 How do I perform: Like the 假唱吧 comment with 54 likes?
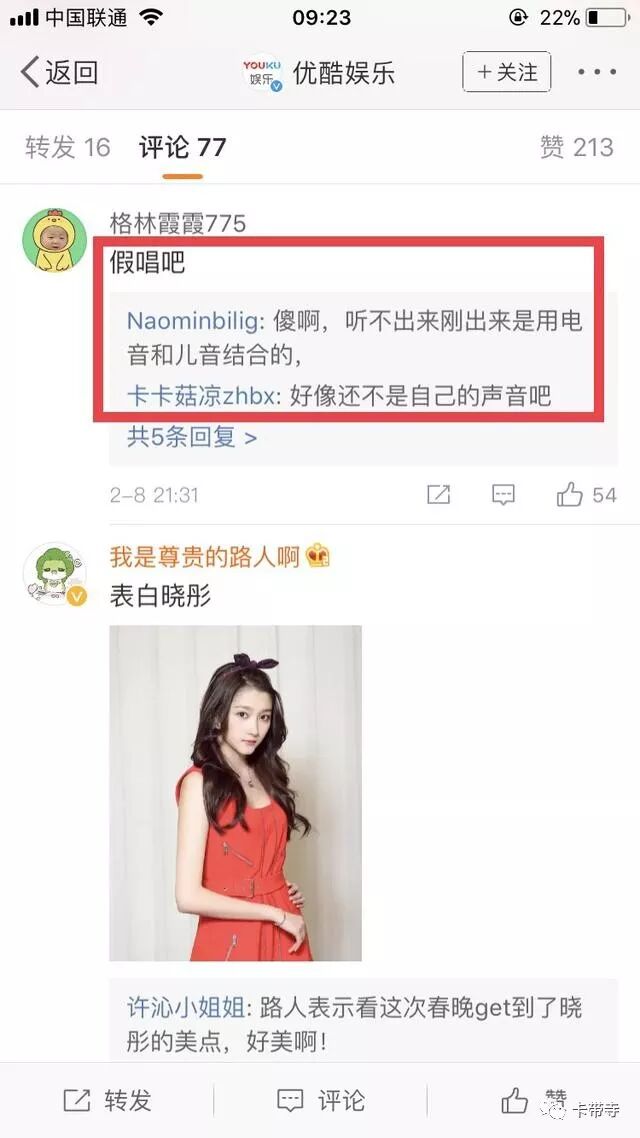(x=570, y=495)
